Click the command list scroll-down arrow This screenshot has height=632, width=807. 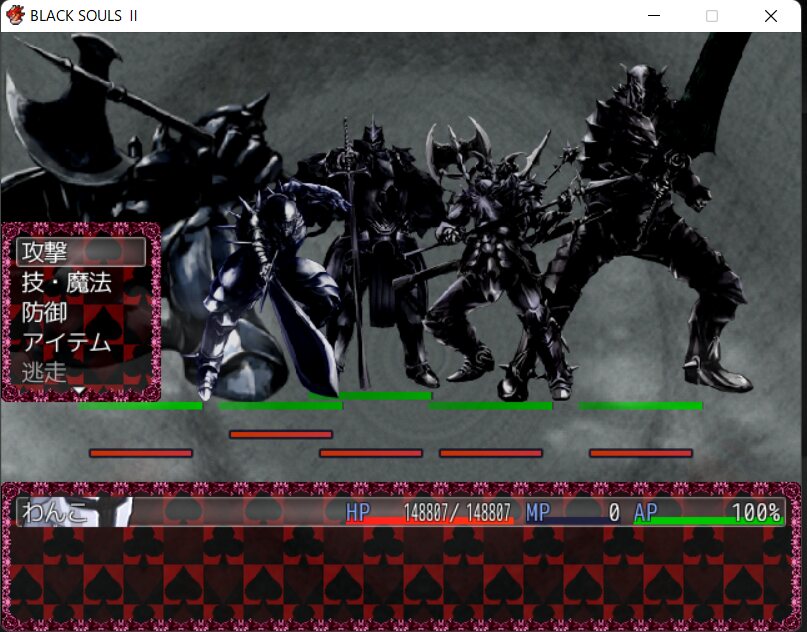pyautogui.click(x=79, y=391)
